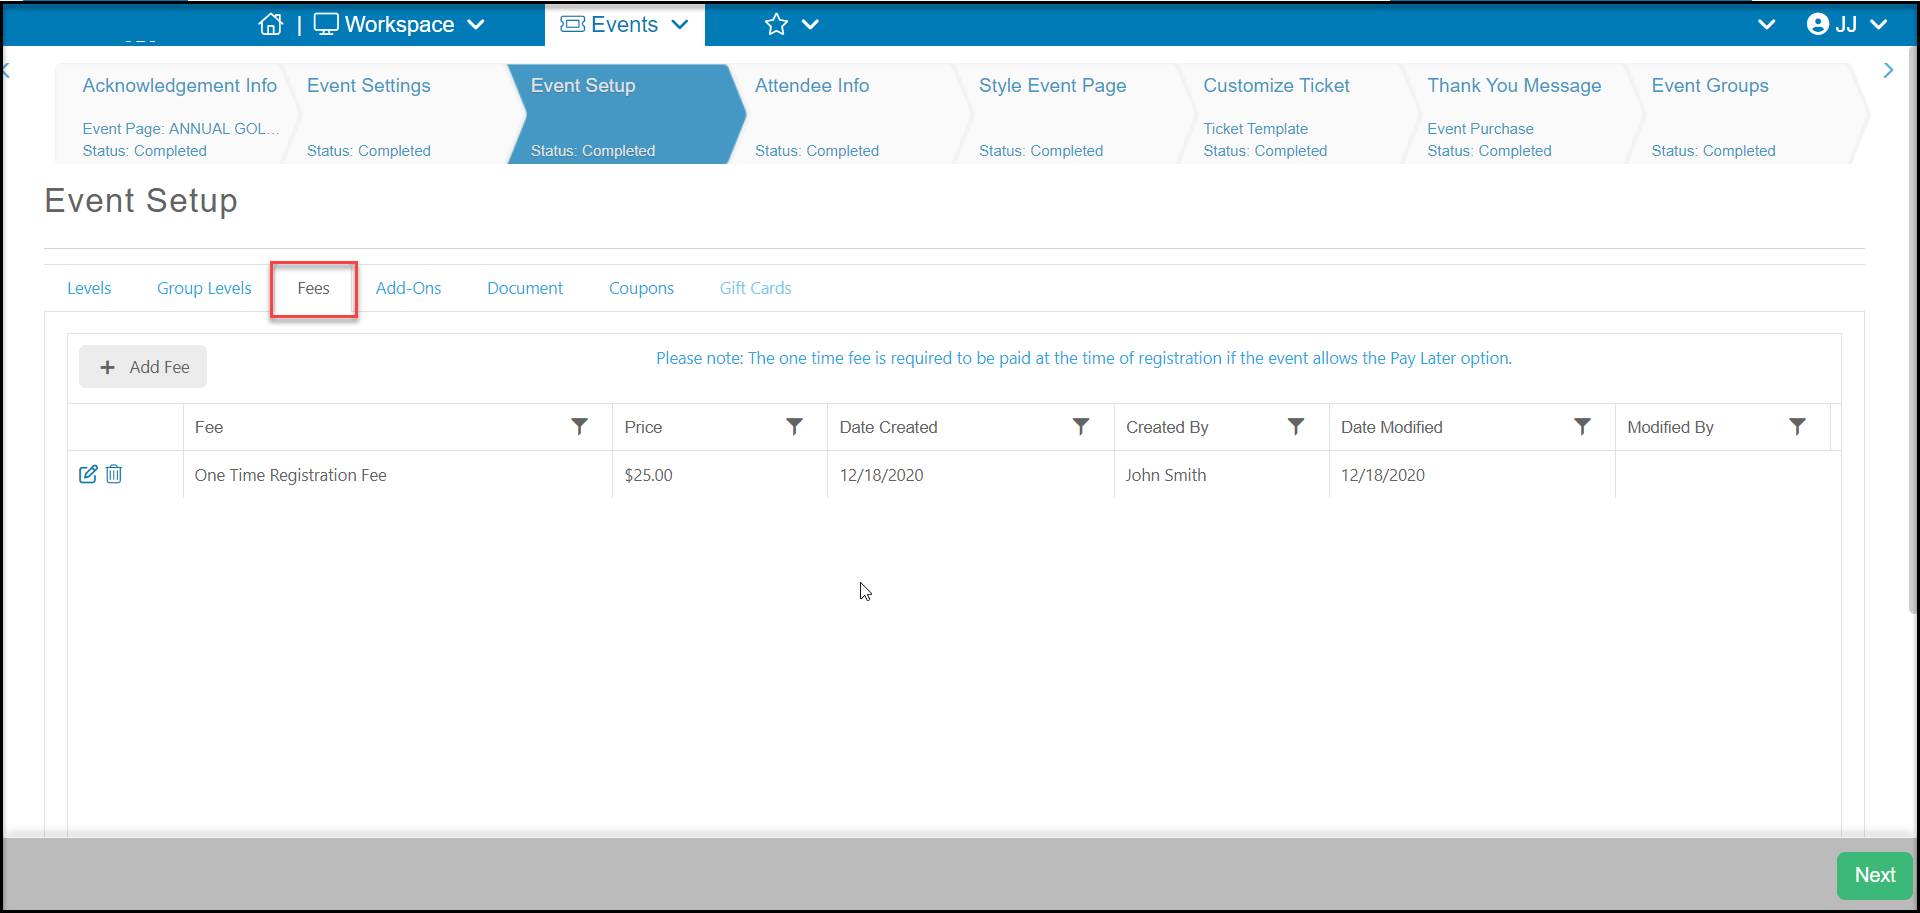Open the Fee column filter
The image size is (1920, 913).
(x=579, y=427)
